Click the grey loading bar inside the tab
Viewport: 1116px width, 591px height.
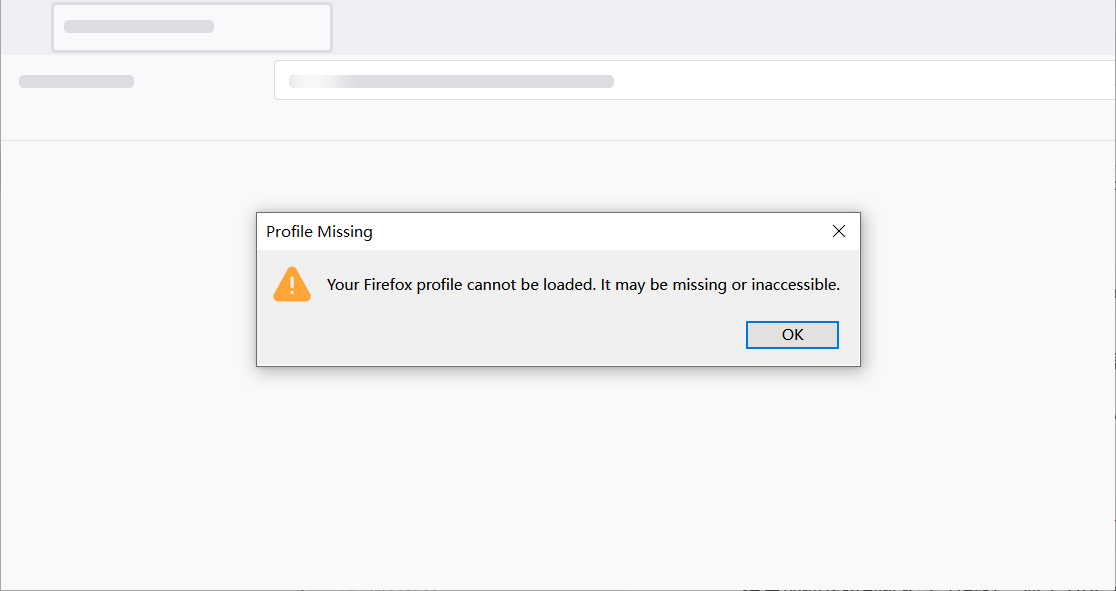[x=139, y=27]
